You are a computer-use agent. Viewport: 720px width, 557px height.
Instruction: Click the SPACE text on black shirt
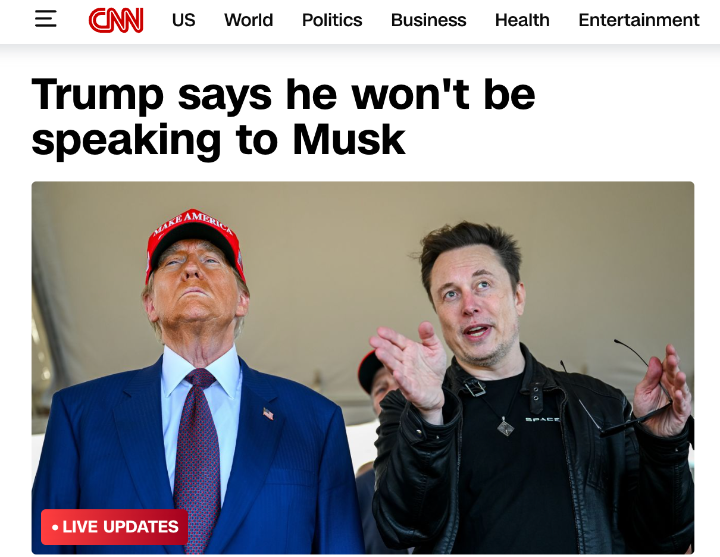pyautogui.click(x=542, y=419)
